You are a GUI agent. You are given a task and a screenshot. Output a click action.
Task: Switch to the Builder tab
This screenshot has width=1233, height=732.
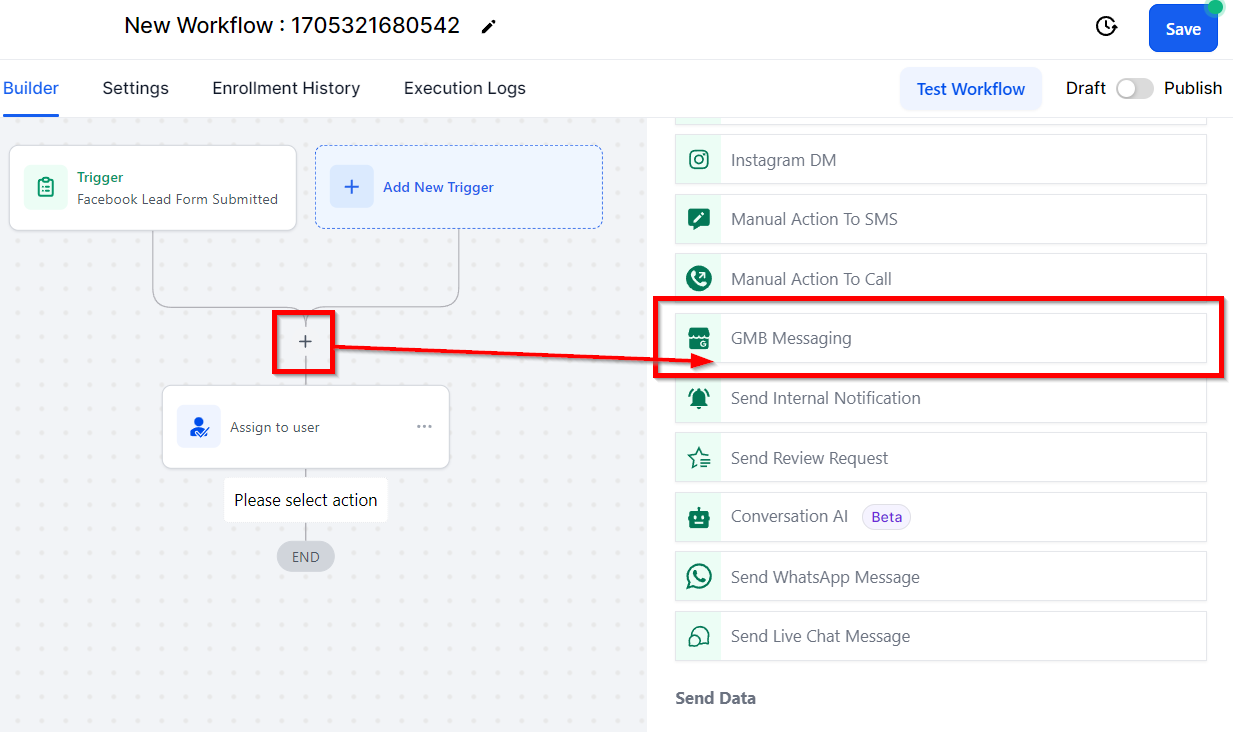30,88
